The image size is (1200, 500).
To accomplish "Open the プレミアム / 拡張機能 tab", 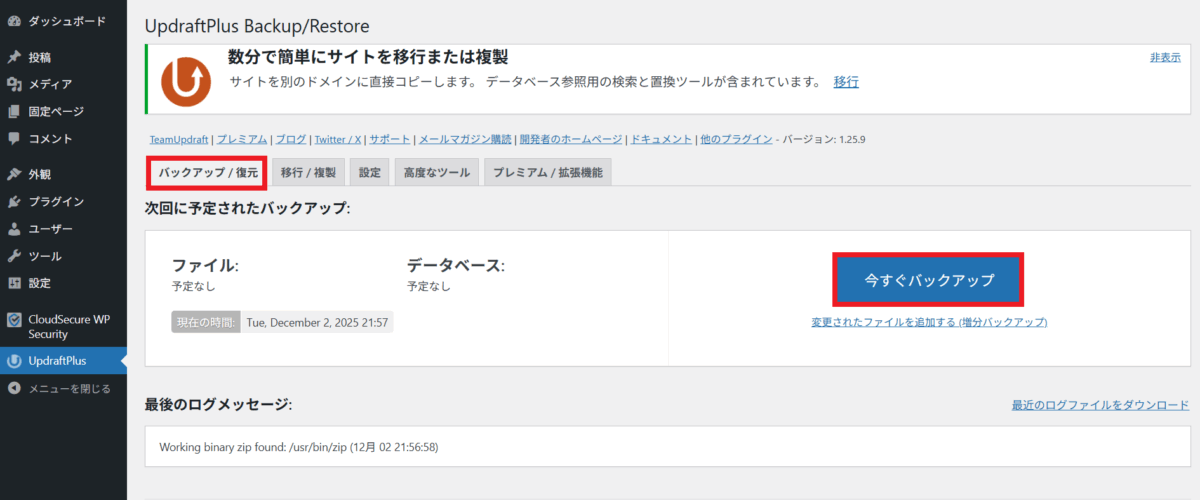I will coord(547,172).
